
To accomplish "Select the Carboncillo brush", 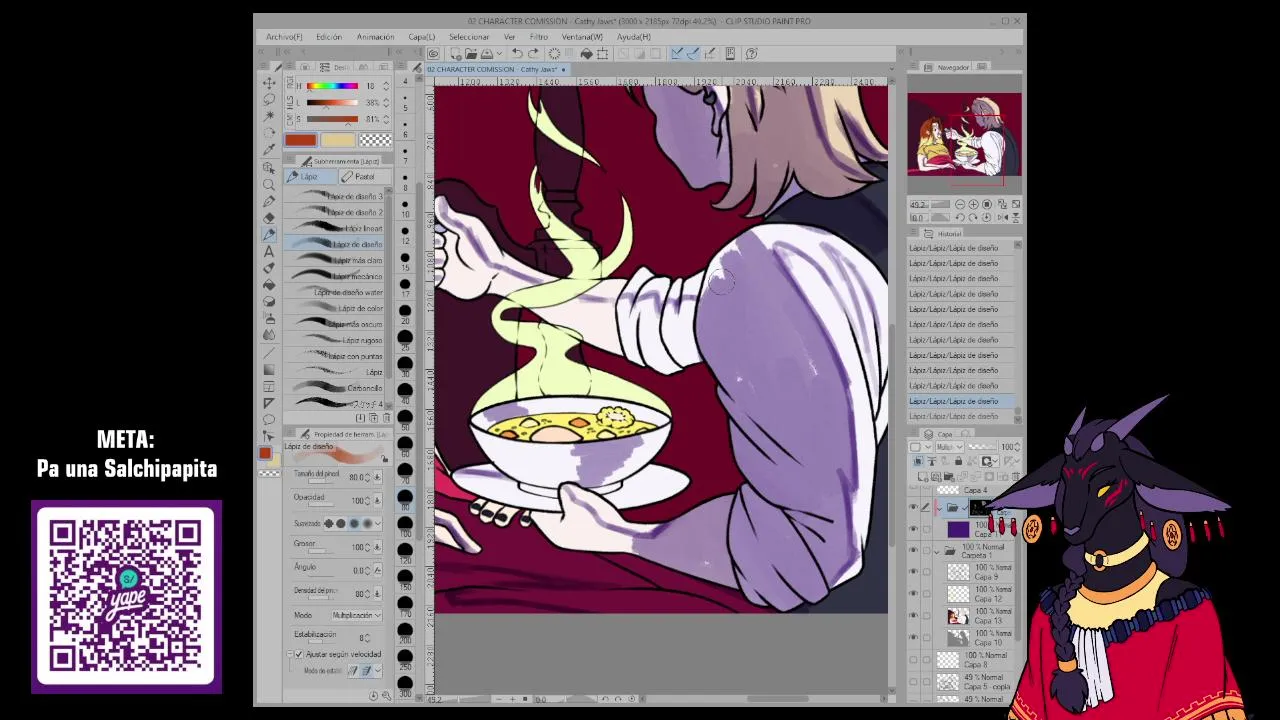I will [336, 388].
